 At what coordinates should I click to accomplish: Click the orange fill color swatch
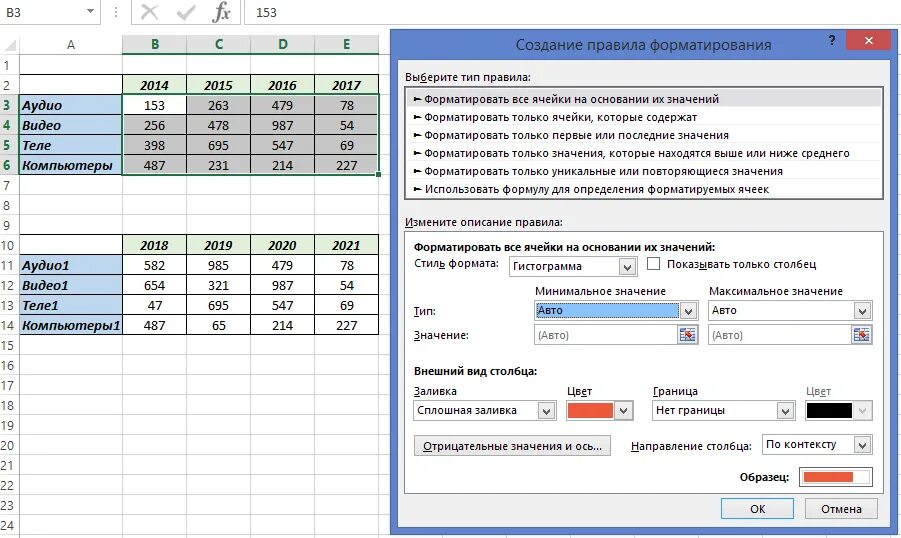(590, 410)
